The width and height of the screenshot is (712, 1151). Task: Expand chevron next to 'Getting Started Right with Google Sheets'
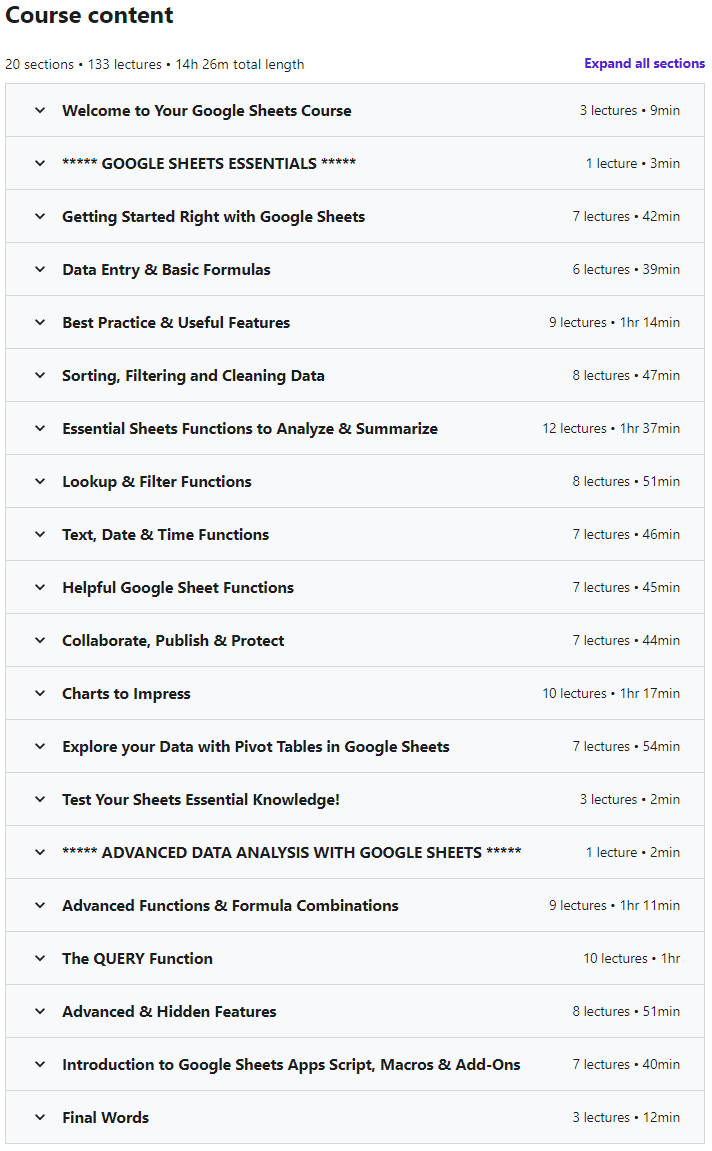pos(40,216)
